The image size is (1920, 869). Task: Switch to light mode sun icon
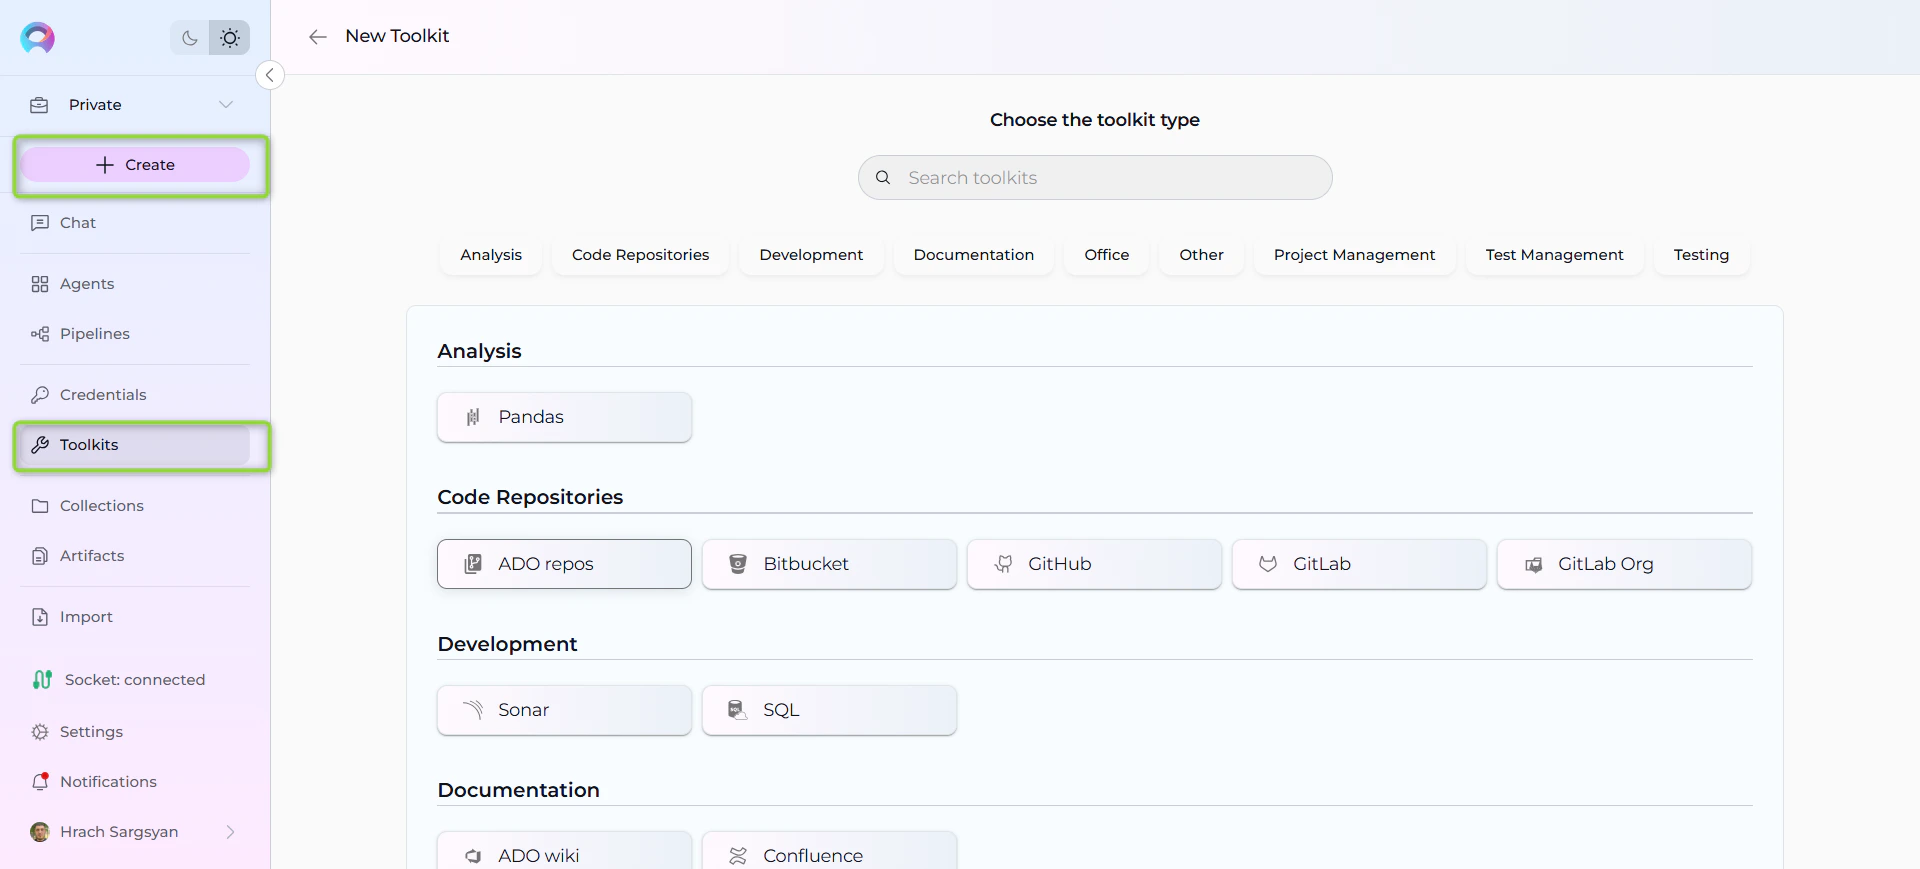230,38
